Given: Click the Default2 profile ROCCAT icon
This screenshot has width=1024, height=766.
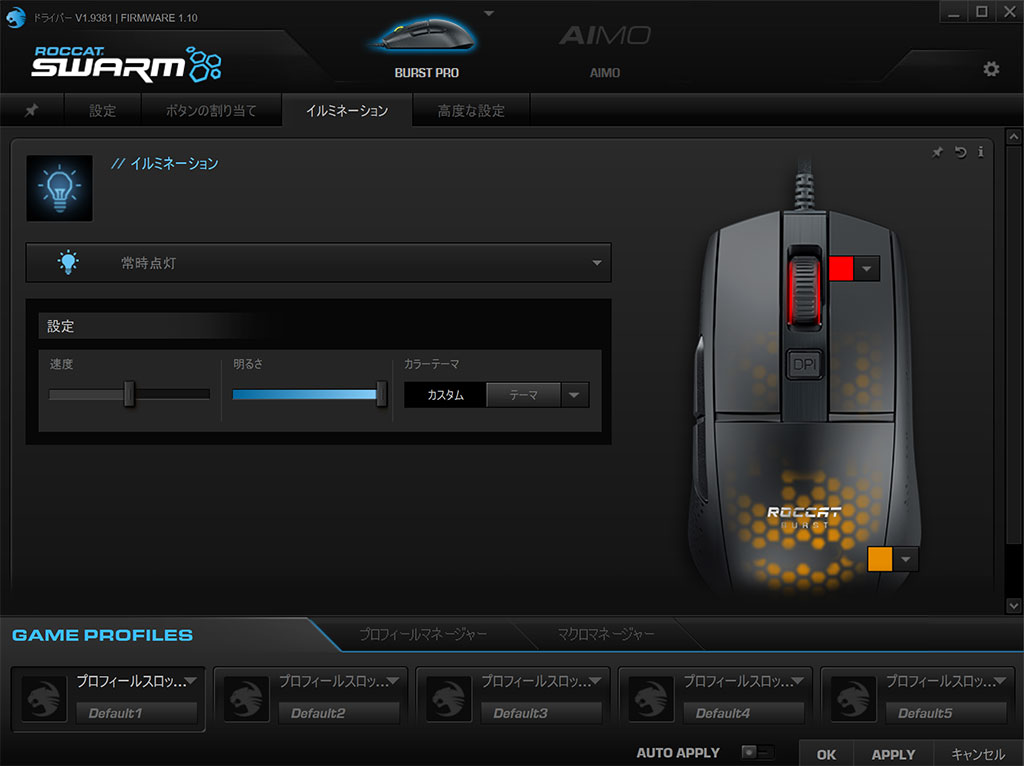Looking at the screenshot, I should (246, 699).
